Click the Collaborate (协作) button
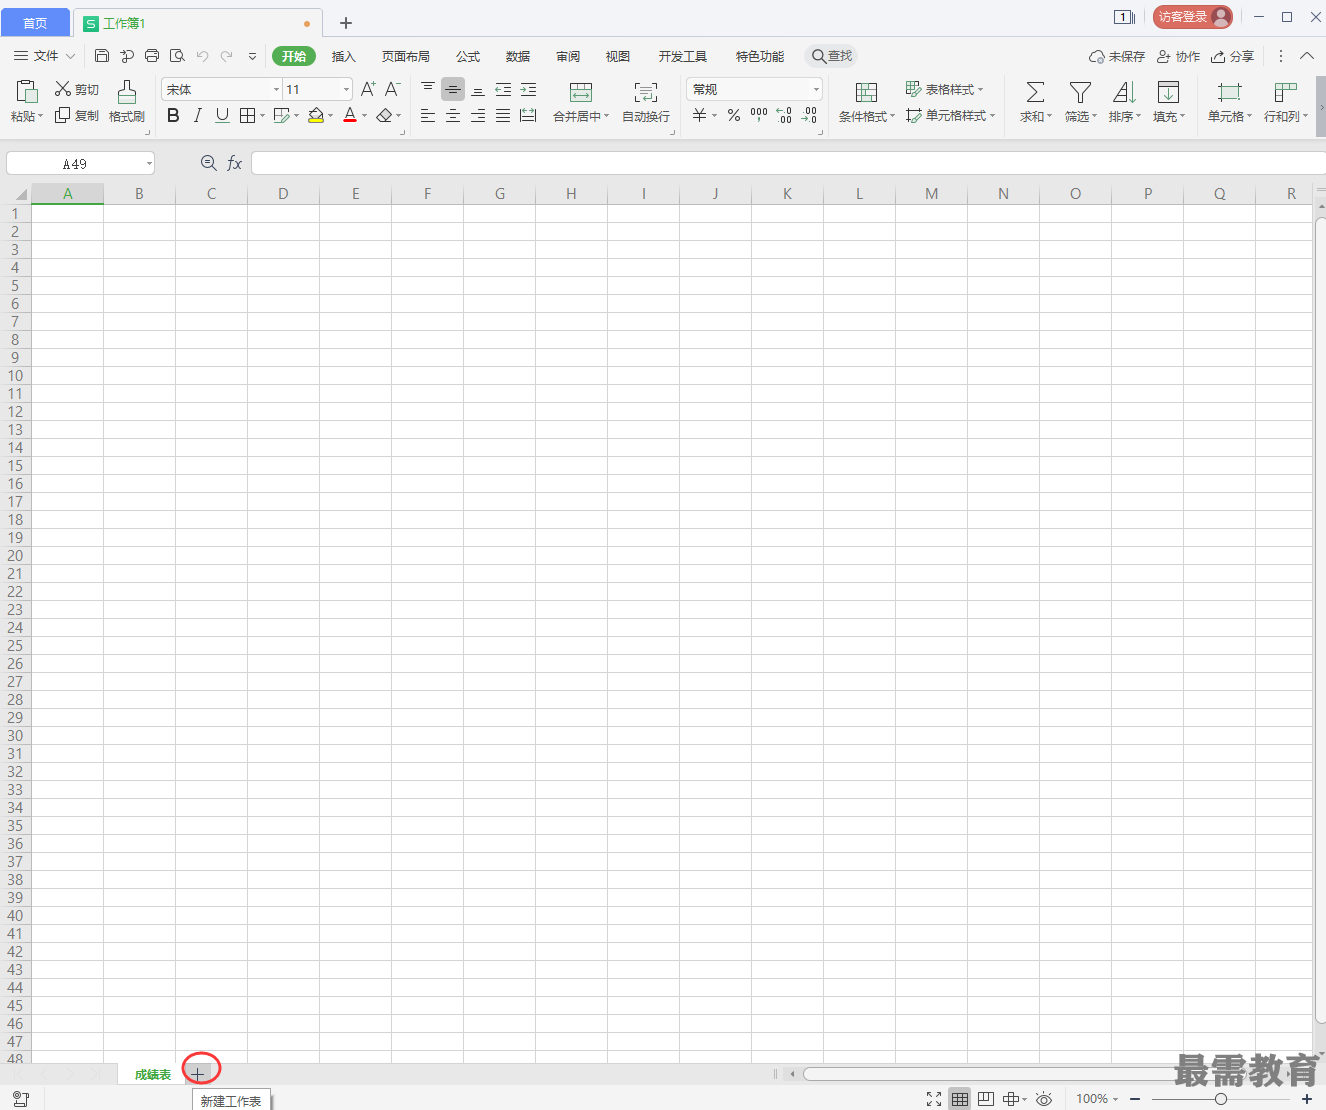Viewport: 1326px width, 1110px height. 1178,56
